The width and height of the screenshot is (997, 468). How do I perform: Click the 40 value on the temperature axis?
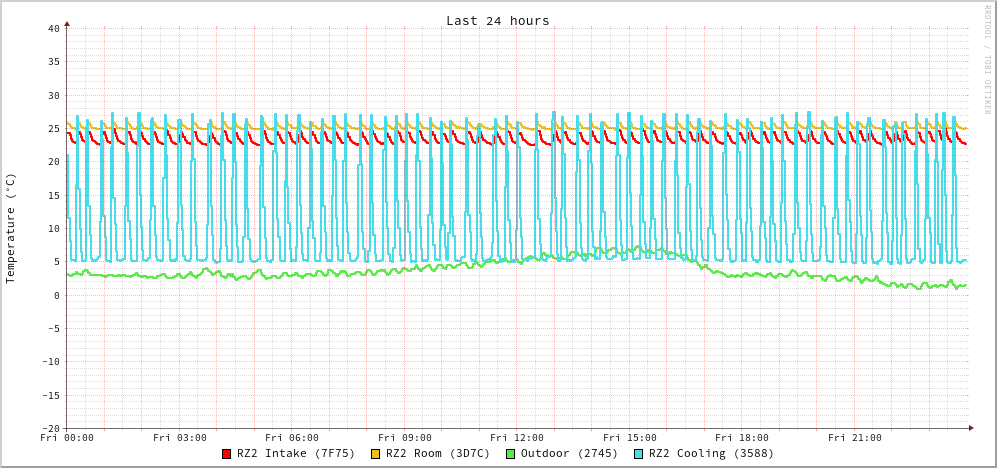click(53, 28)
